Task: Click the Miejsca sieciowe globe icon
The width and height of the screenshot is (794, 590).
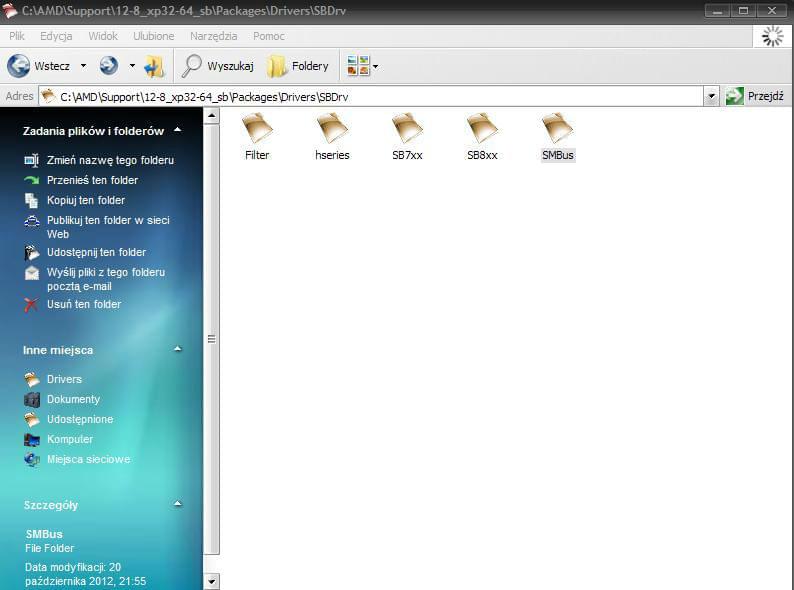Action: click(x=31, y=459)
